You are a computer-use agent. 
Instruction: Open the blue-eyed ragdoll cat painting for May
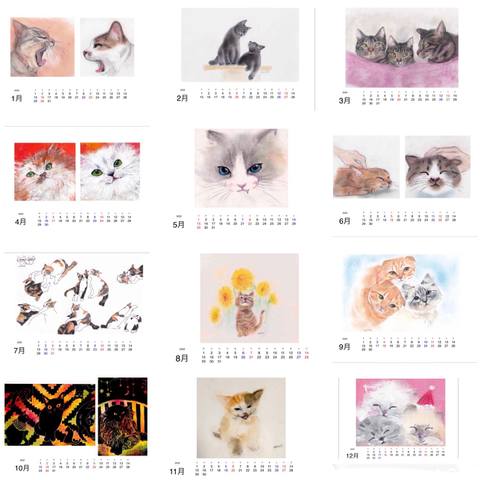coord(241,168)
